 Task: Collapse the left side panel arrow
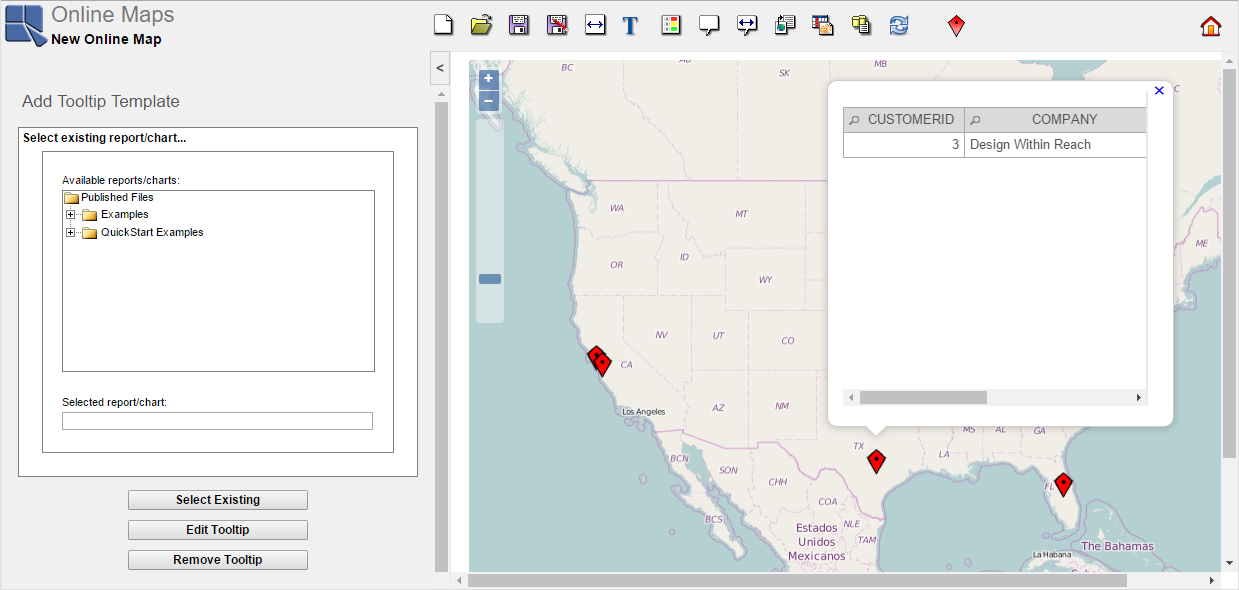click(440, 69)
